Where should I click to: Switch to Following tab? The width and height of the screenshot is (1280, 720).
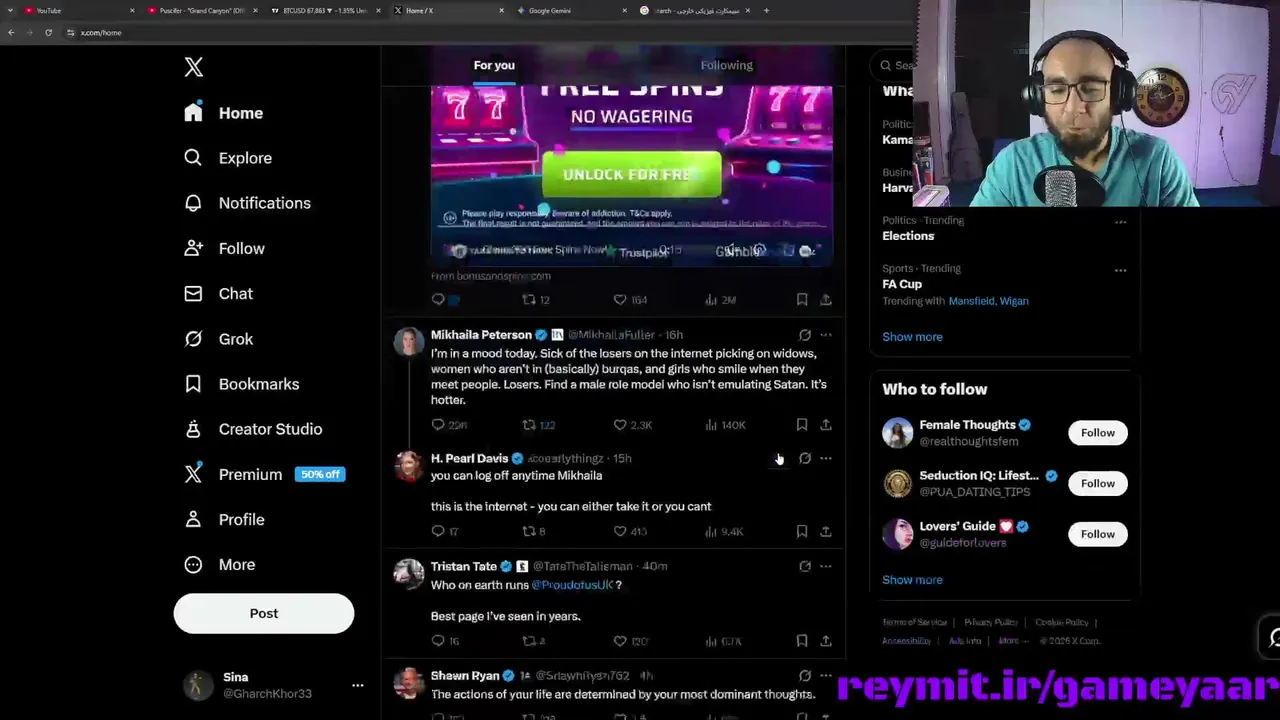(x=727, y=65)
